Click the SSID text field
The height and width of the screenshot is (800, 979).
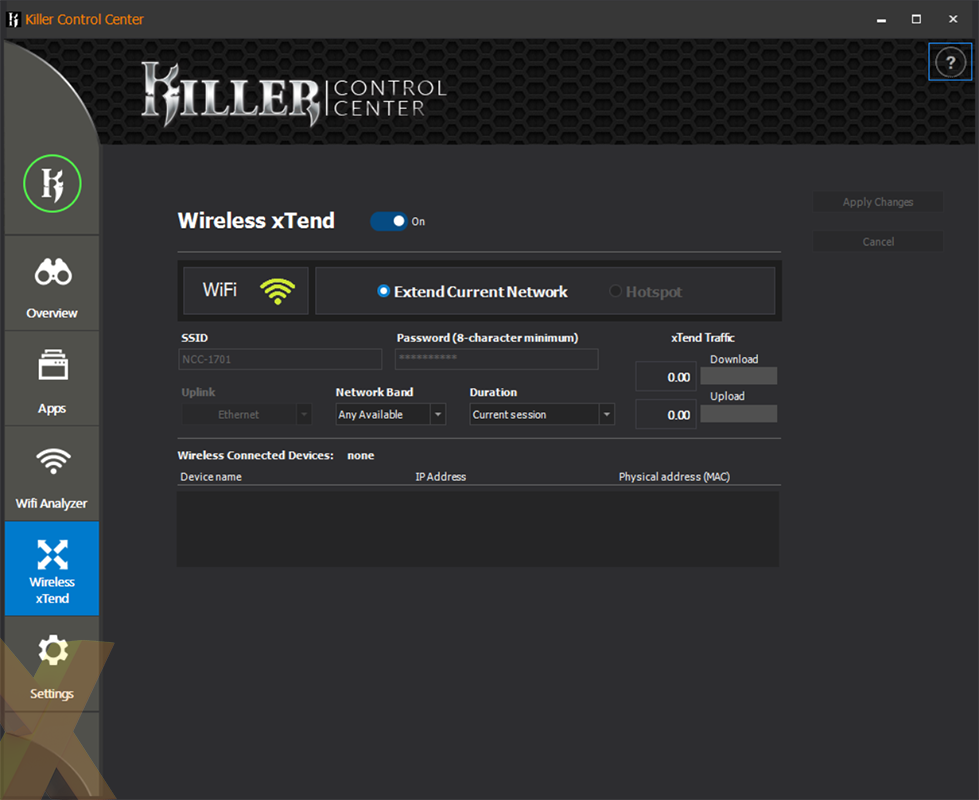280,359
